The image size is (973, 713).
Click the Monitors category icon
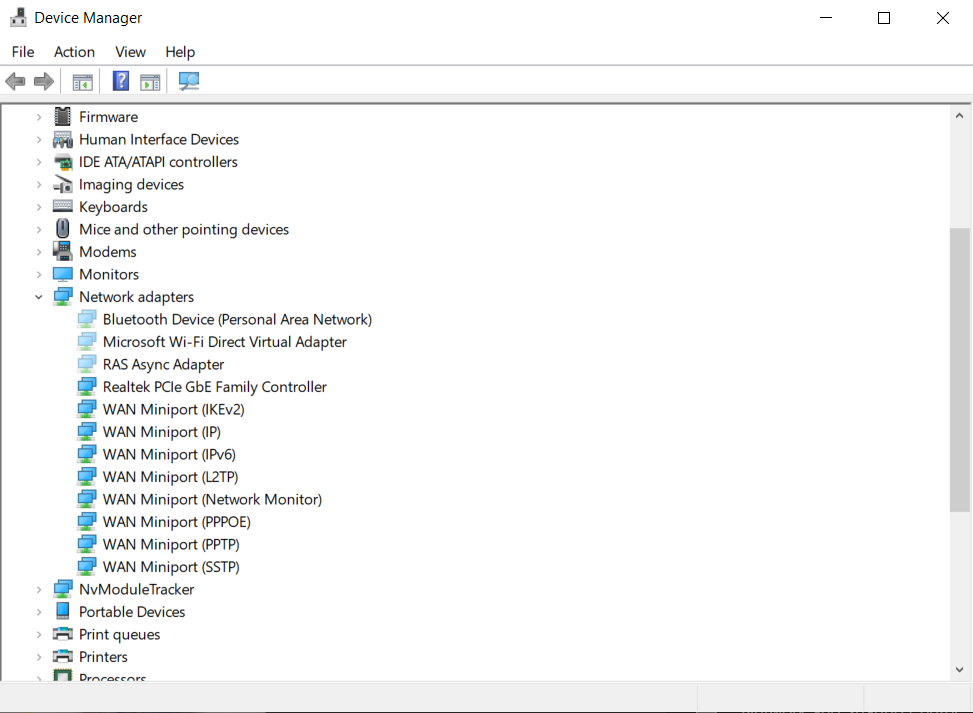click(x=63, y=274)
